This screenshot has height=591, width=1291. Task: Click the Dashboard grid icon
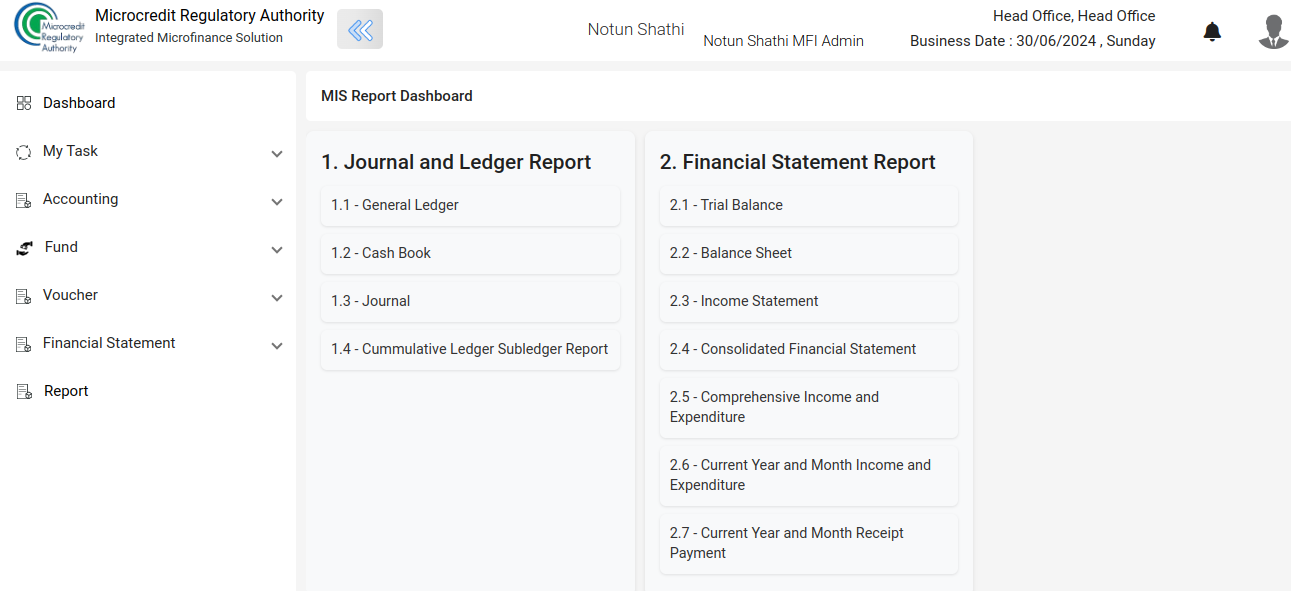click(x=24, y=103)
